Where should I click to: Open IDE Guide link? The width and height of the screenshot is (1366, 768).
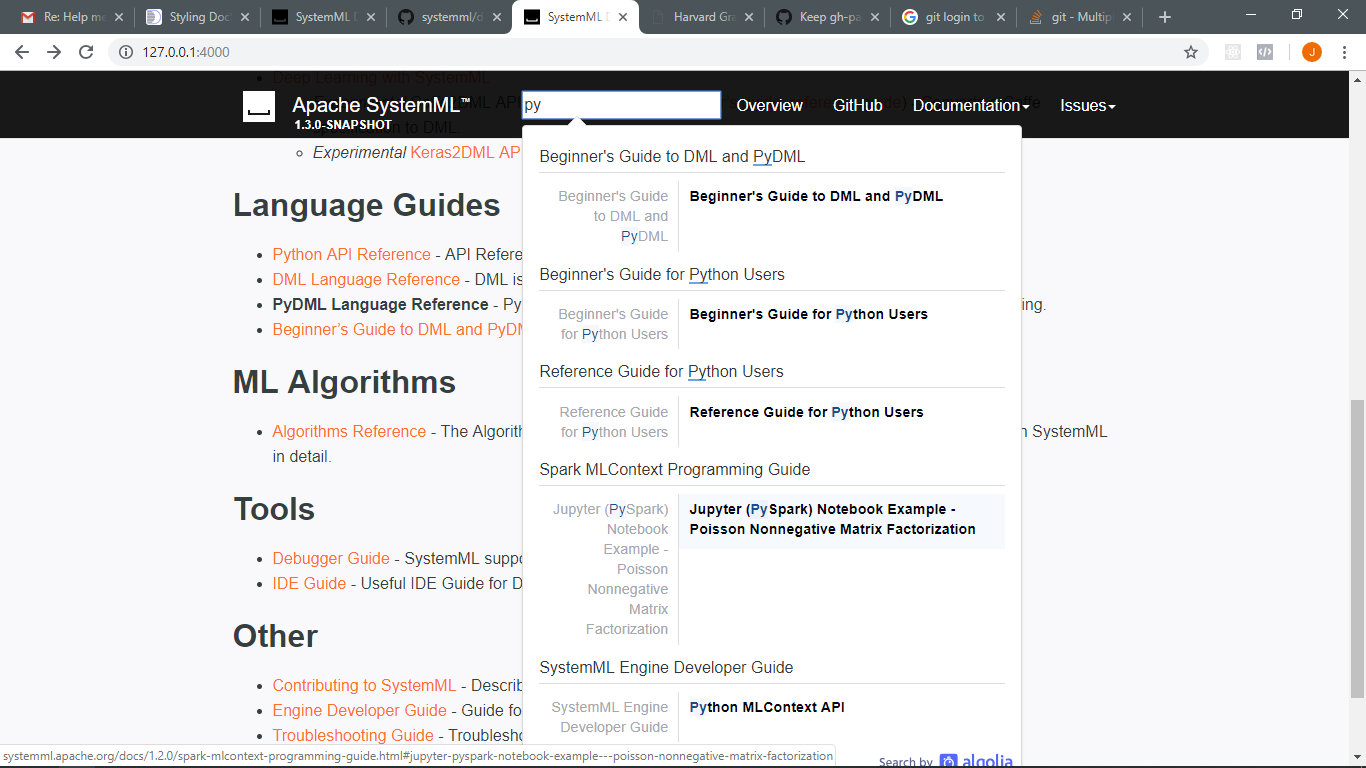coord(309,584)
